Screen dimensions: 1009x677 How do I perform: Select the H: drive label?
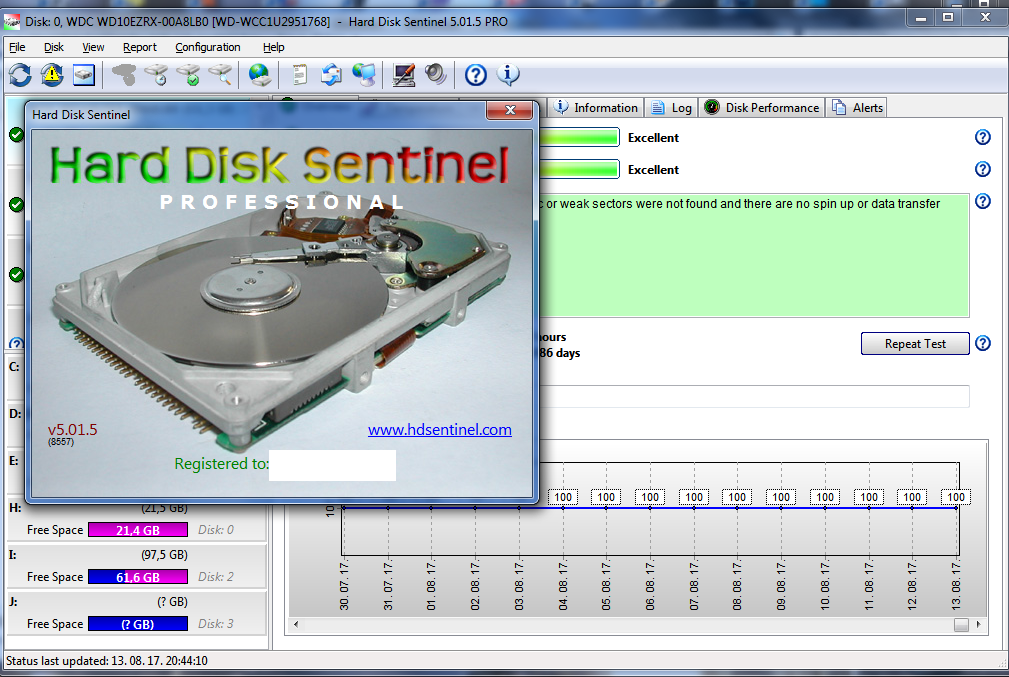pyautogui.click(x=14, y=508)
